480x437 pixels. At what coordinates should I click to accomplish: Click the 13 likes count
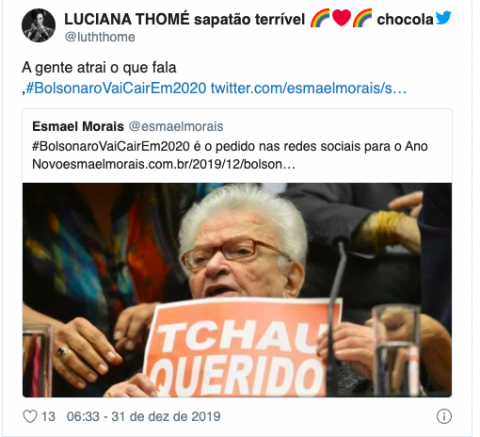pyautogui.click(x=48, y=417)
